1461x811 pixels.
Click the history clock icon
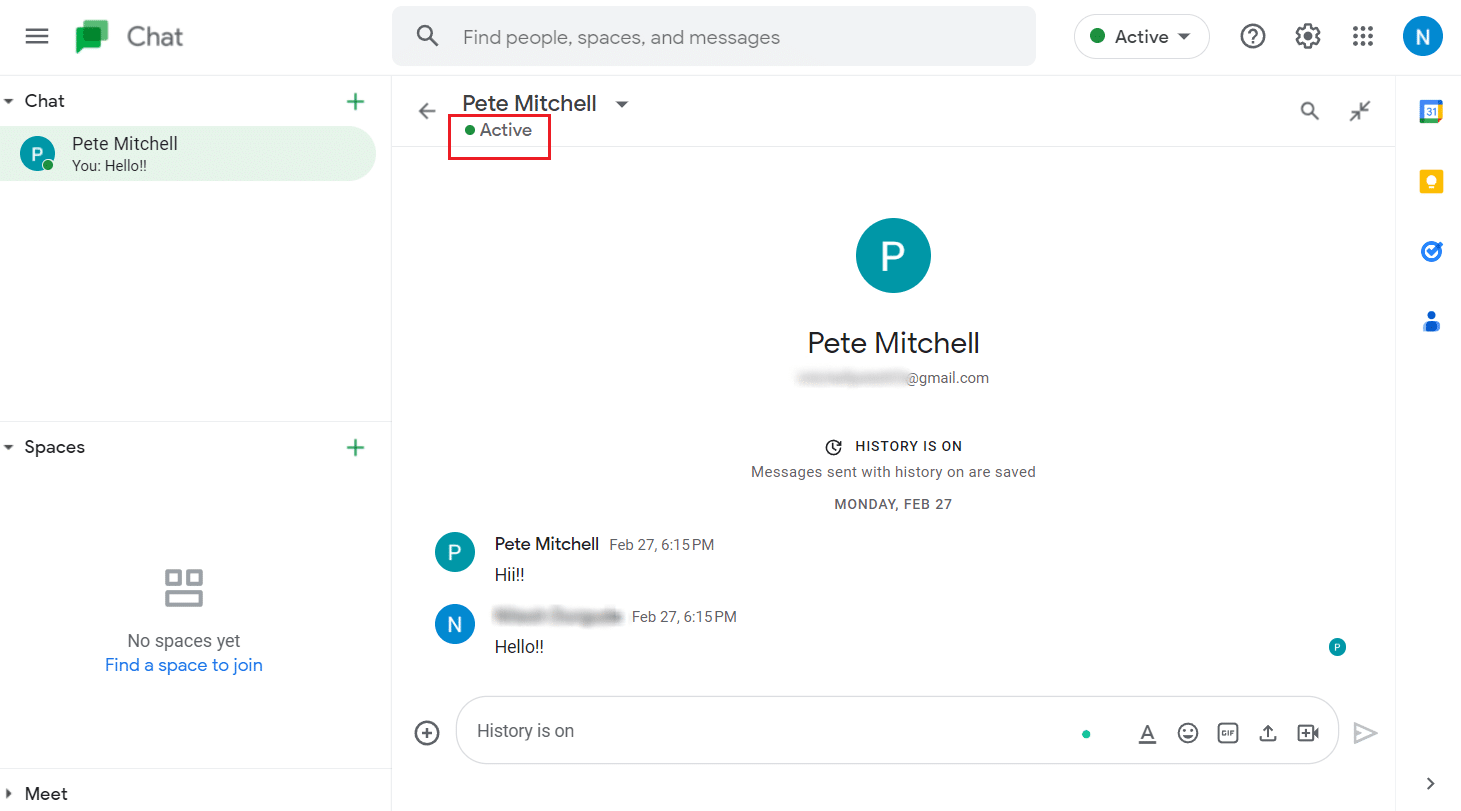[833, 447]
